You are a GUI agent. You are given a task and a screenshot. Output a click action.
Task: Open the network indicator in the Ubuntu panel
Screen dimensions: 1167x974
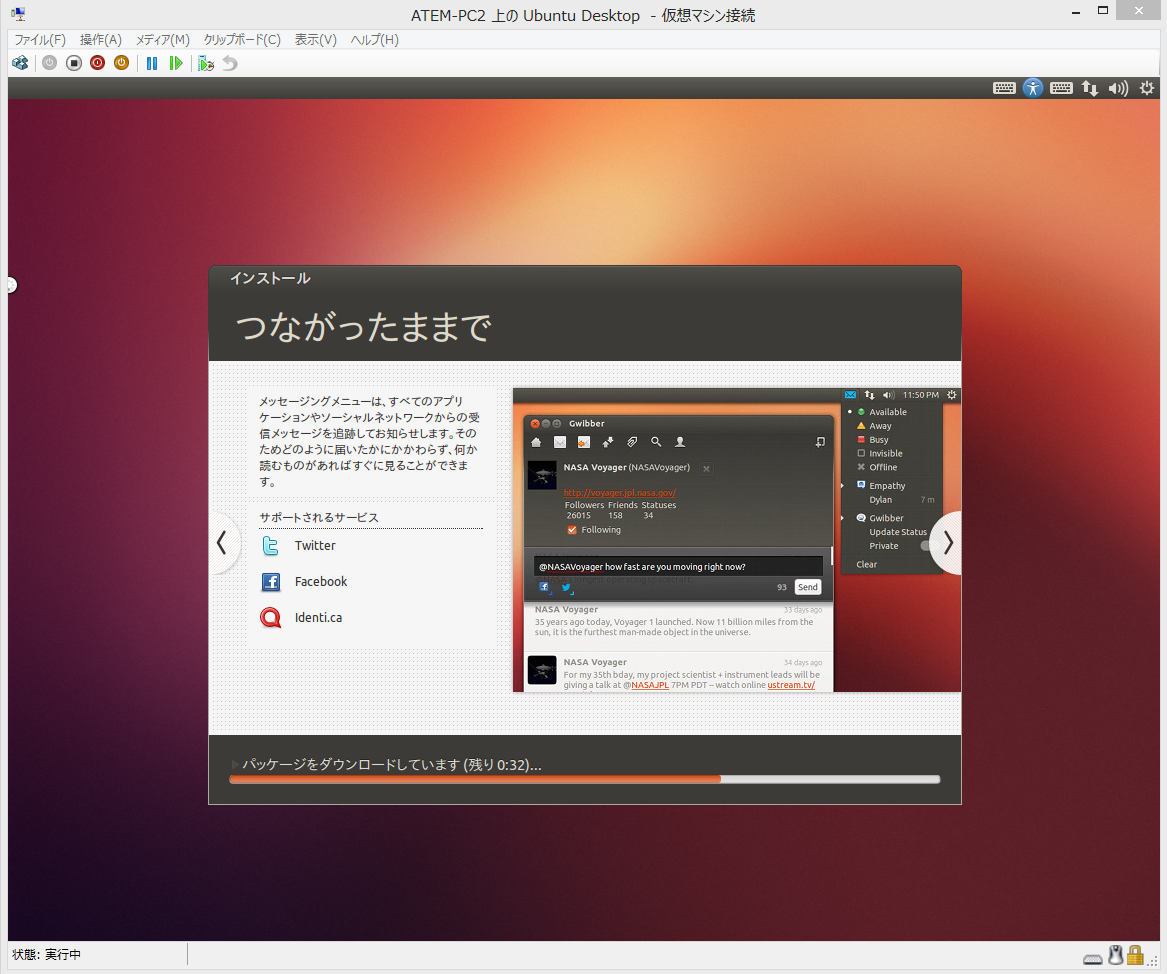click(x=1090, y=88)
